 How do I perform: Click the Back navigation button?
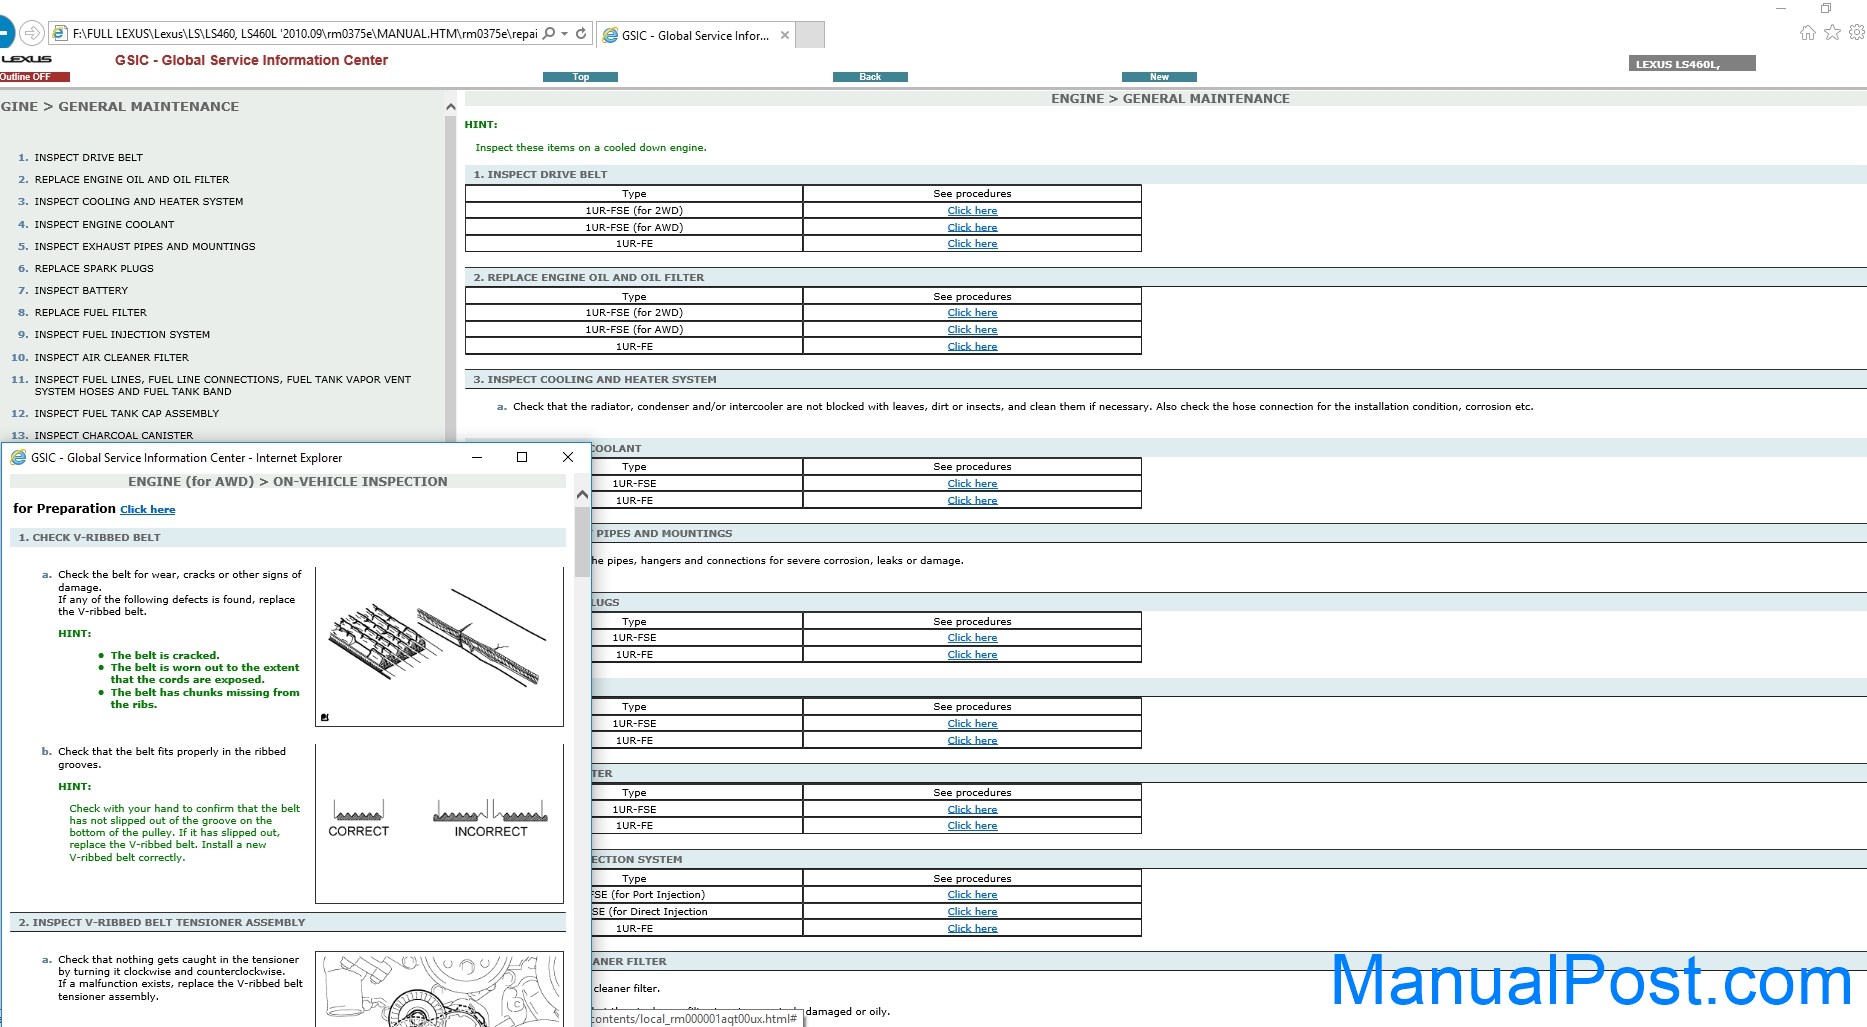click(x=870, y=77)
